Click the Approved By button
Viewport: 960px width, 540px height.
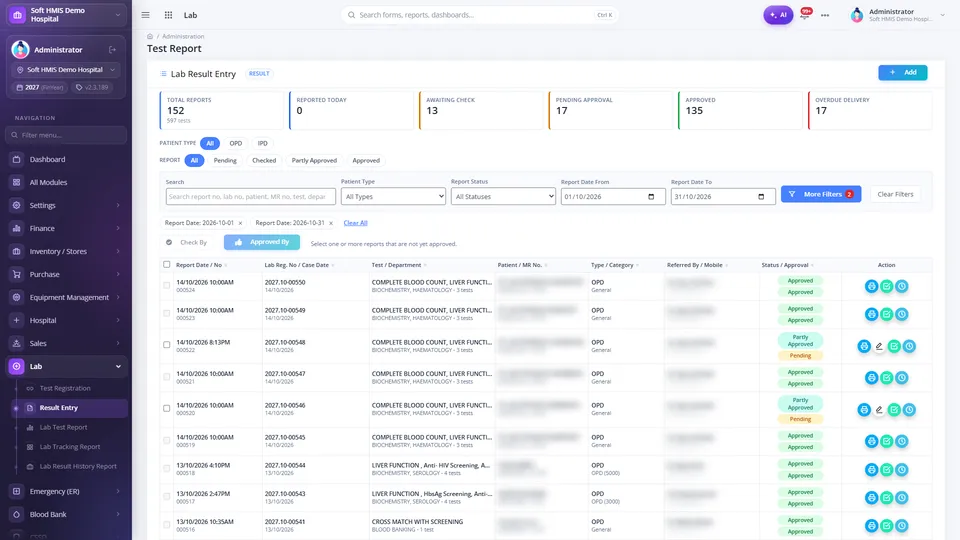(x=262, y=242)
